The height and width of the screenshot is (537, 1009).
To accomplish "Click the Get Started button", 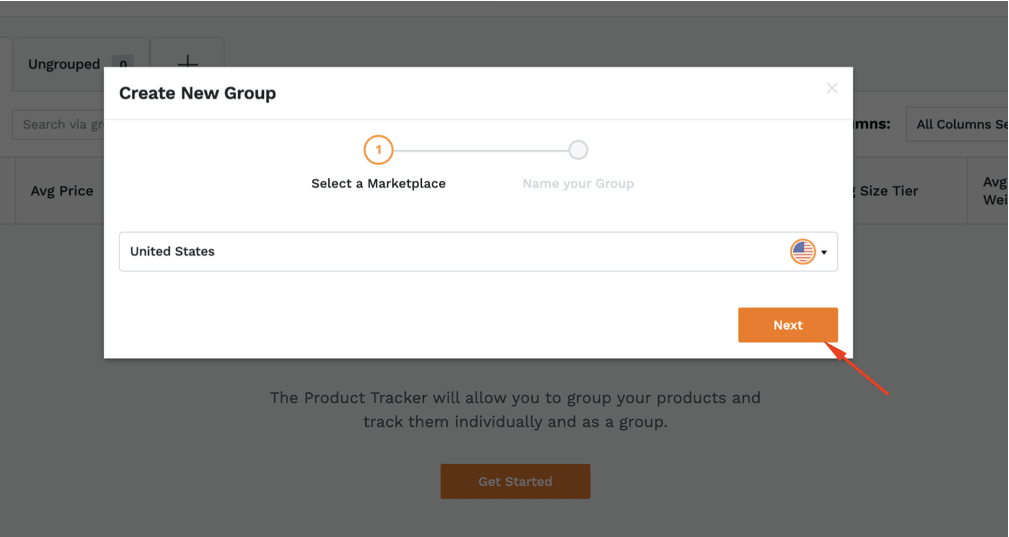I will pyautogui.click(x=515, y=481).
